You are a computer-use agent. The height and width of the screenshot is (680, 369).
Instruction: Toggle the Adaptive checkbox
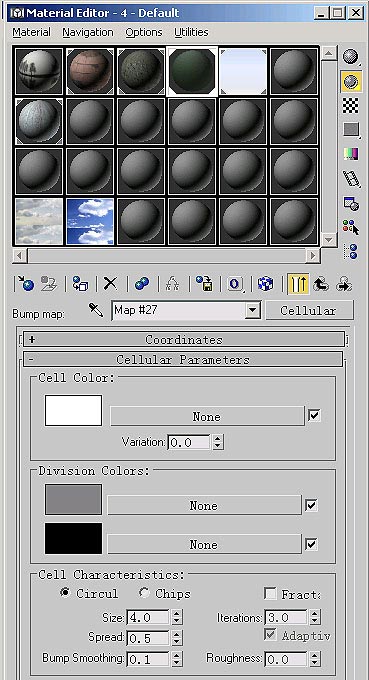[x=271, y=634]
